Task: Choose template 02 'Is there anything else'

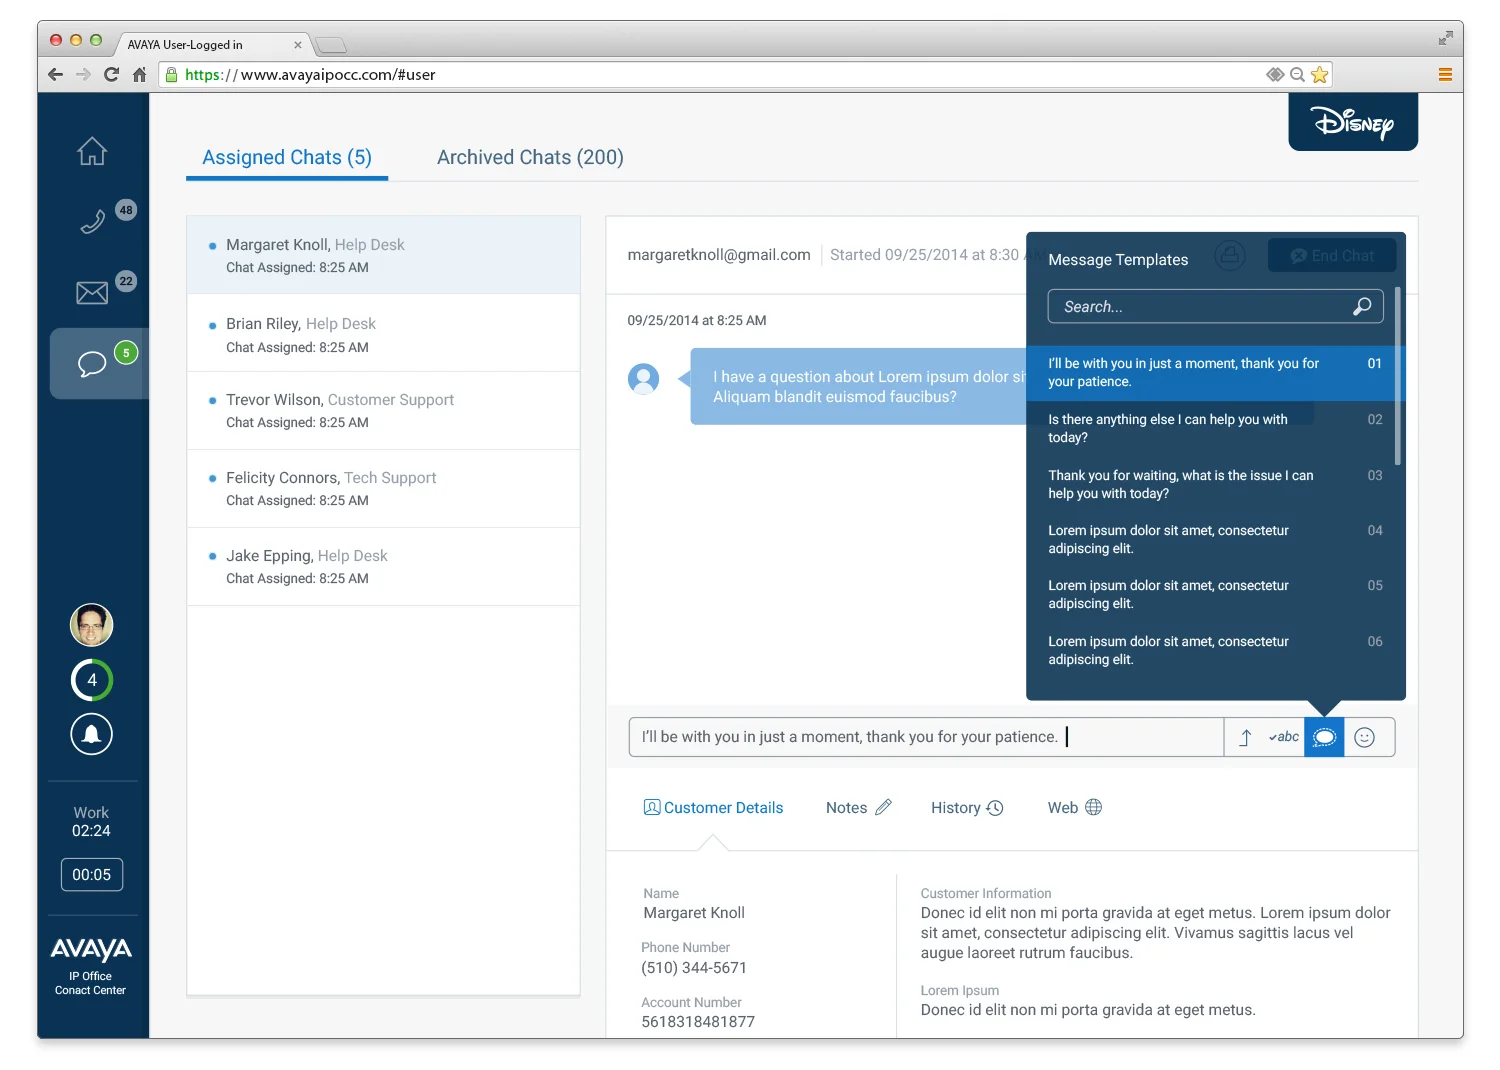Action: pyautogui.click(x=1216, y=429)
